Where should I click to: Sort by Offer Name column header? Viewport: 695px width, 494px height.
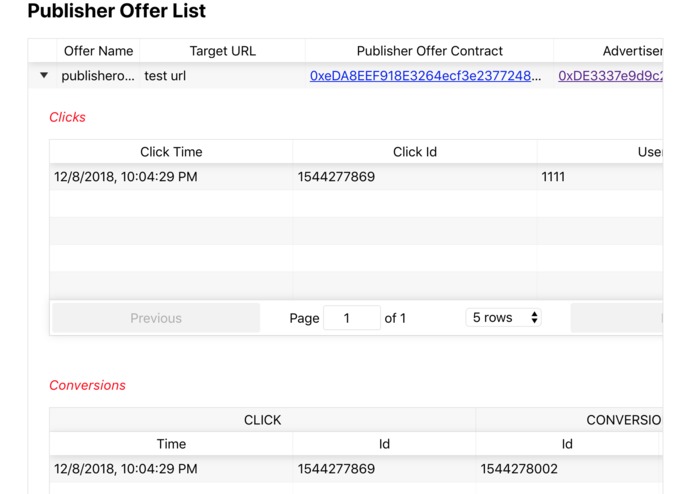pyautogui.click(x=98, y=51)
